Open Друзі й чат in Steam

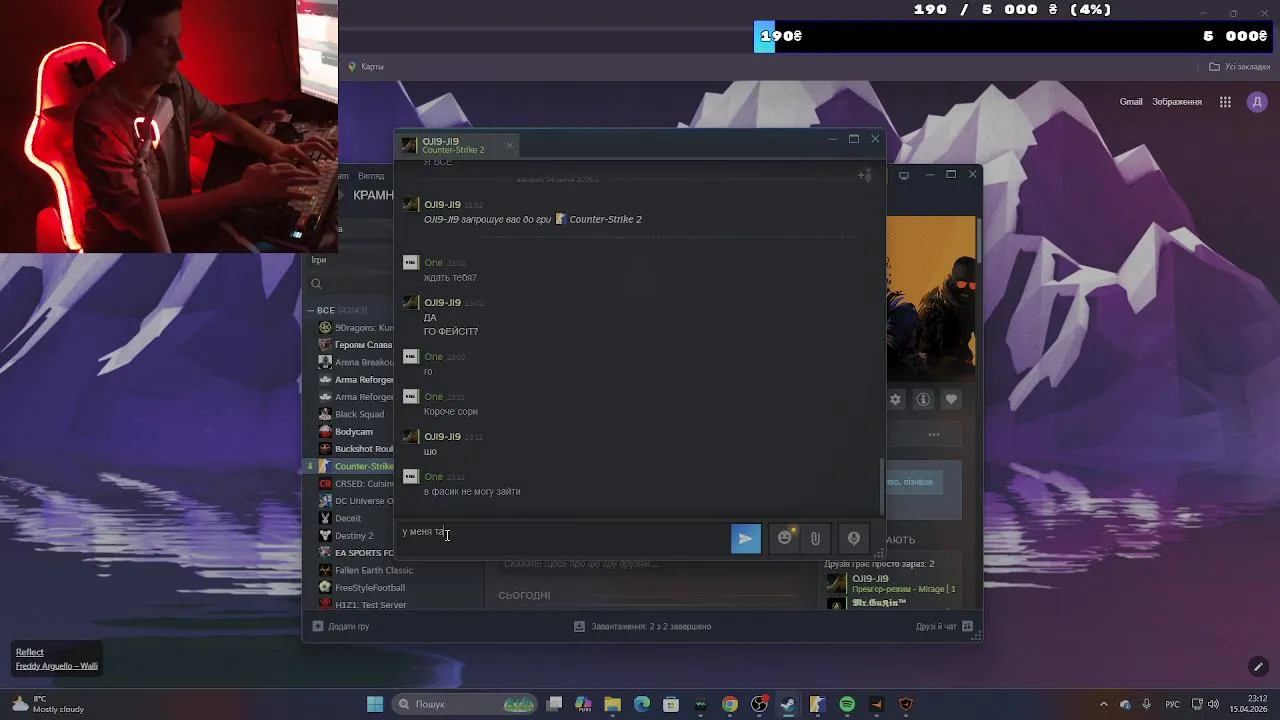[x=945, y=626]
